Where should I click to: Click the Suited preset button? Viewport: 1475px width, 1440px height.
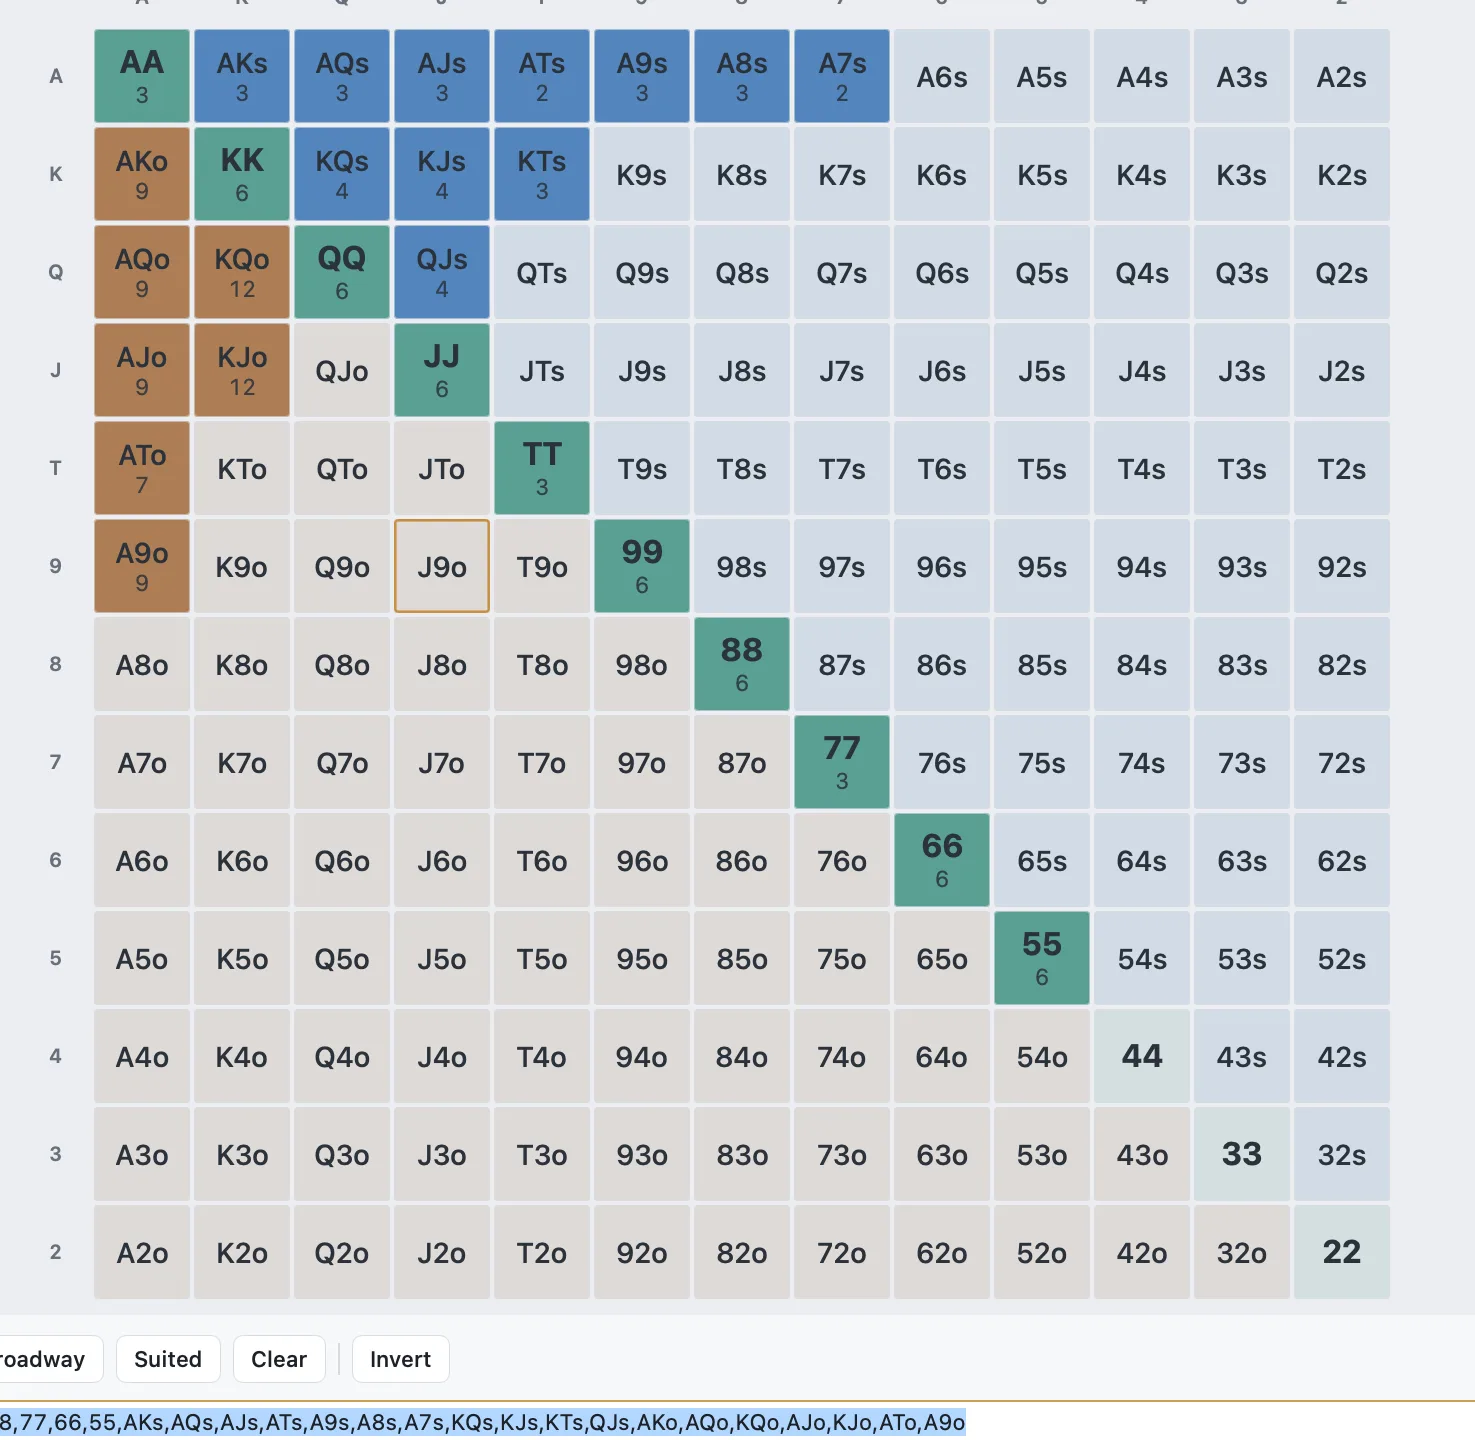[x=168, y=1359]
